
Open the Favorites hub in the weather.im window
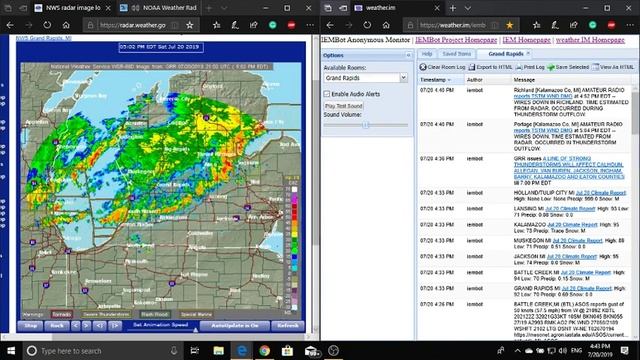(x=536, y=25)
